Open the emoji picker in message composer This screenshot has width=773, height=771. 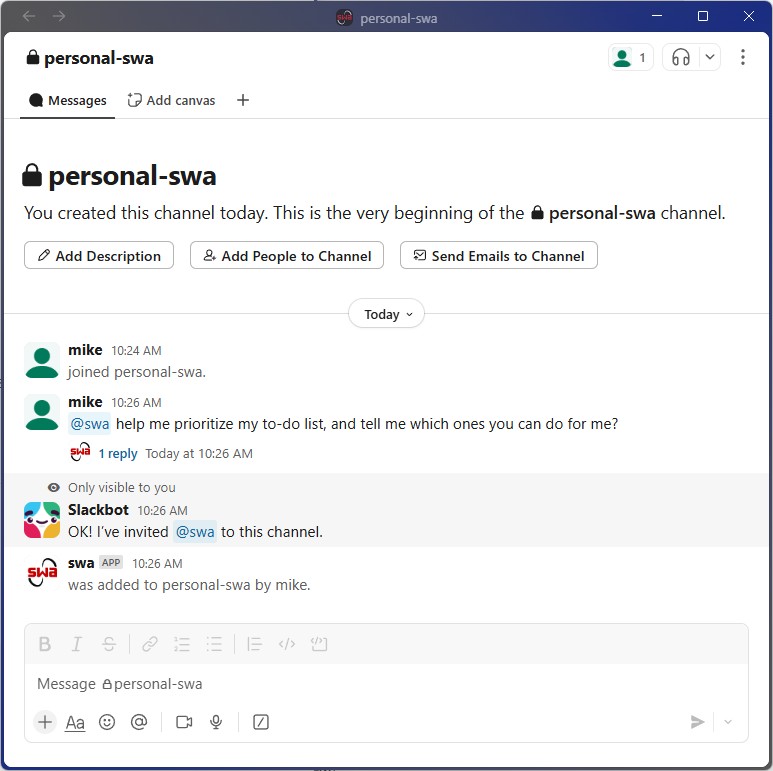pos(106,722)
